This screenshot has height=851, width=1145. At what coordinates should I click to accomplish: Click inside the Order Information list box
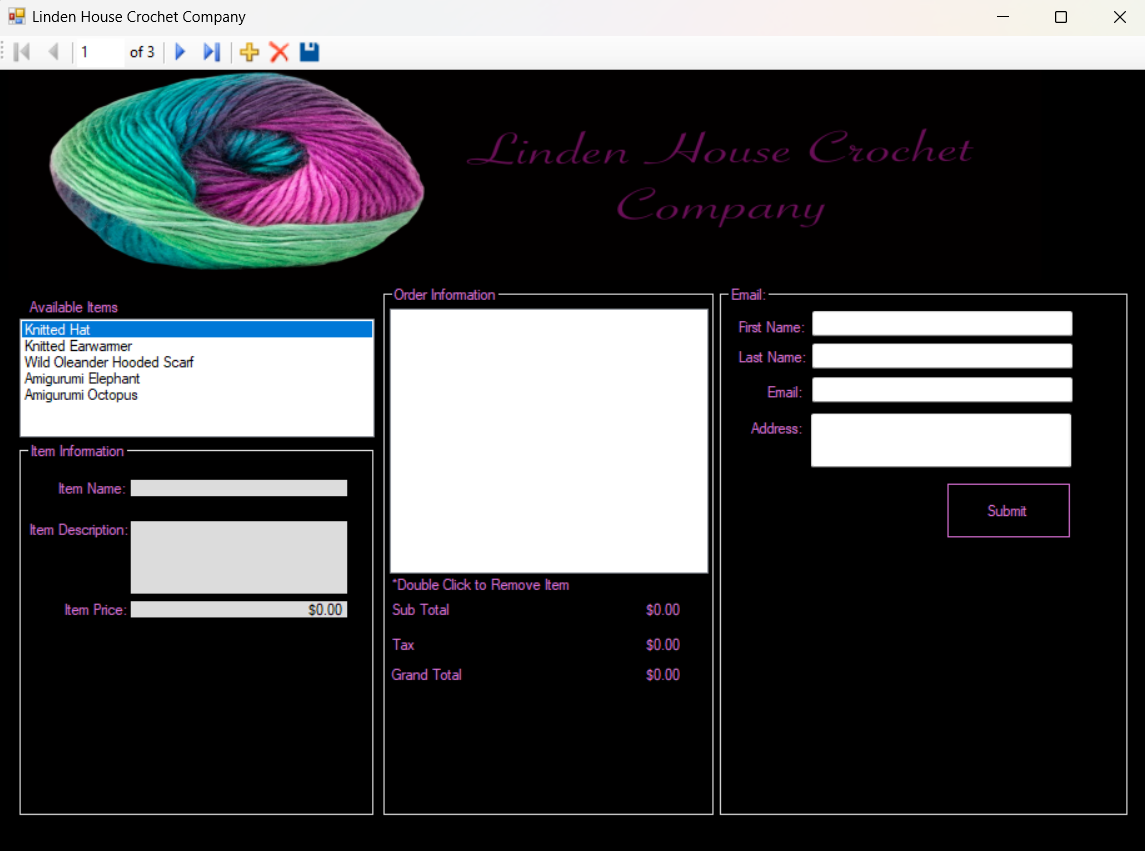[548, 440]
